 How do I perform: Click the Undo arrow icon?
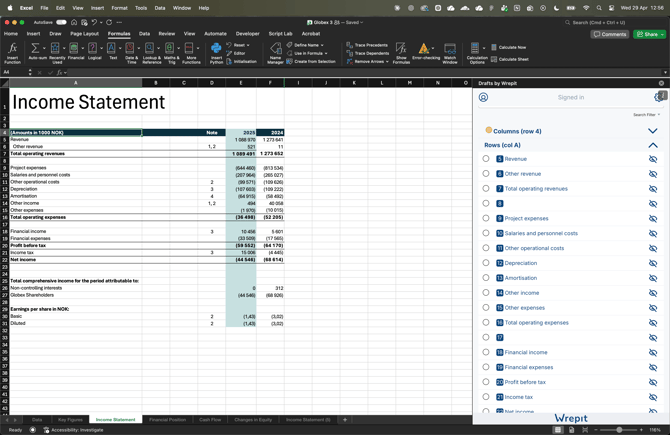[x=94, y=22]
